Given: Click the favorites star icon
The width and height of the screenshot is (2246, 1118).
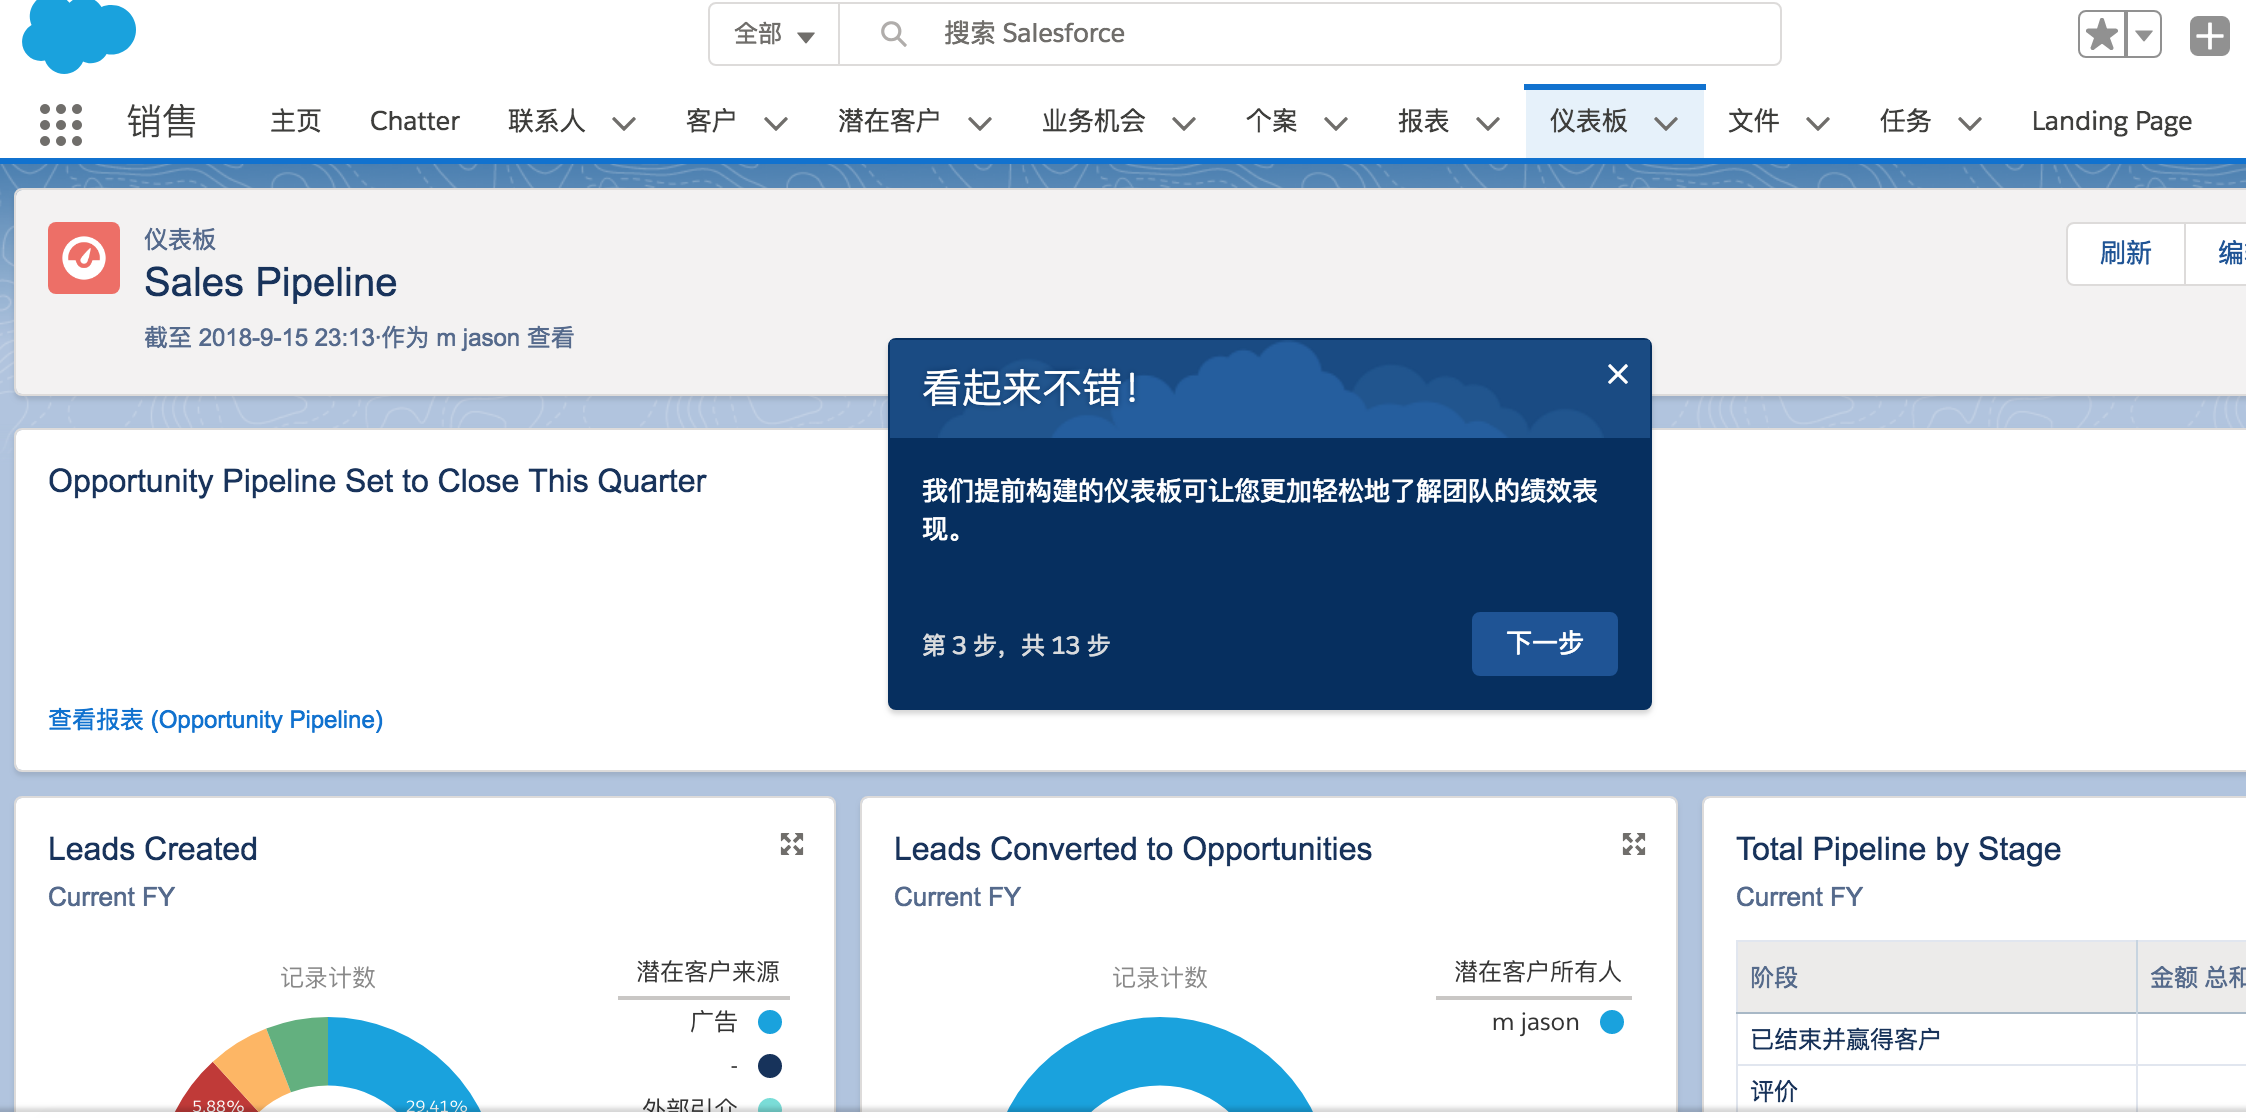Looking at the screenshot, I should coord(2102,36).
